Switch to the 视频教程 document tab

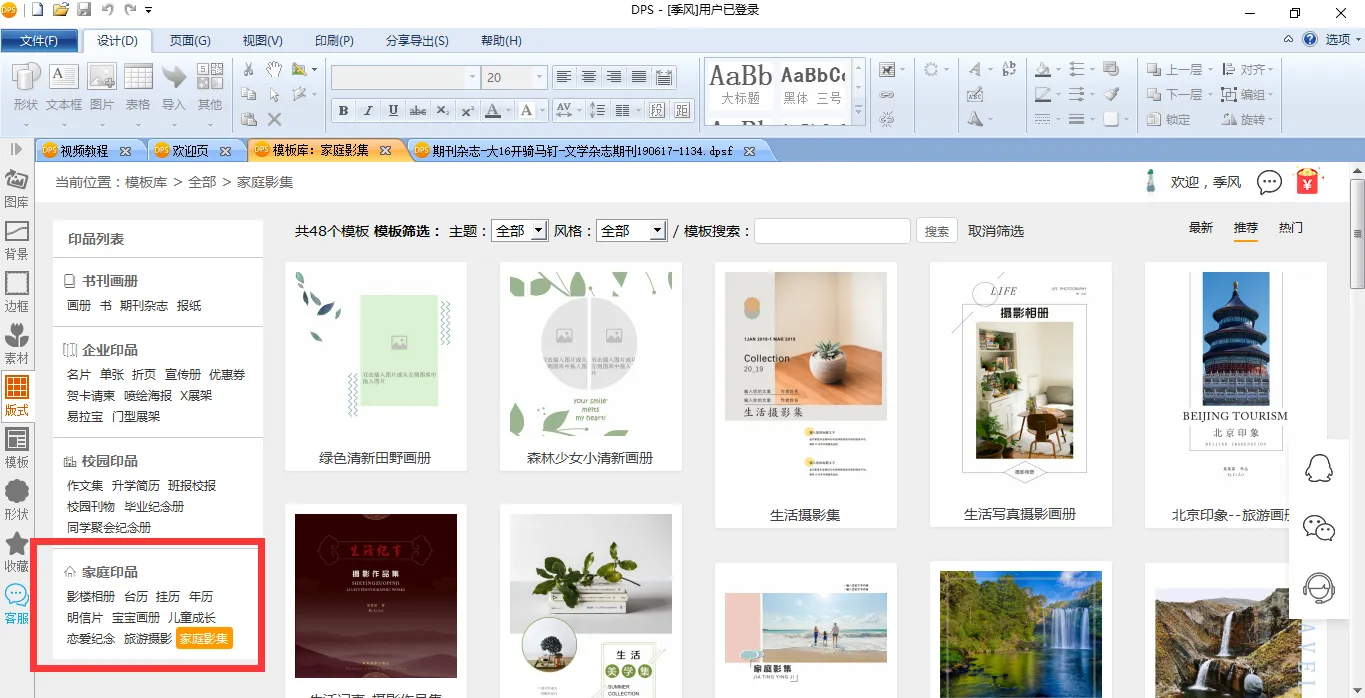(x=84, y=151)
